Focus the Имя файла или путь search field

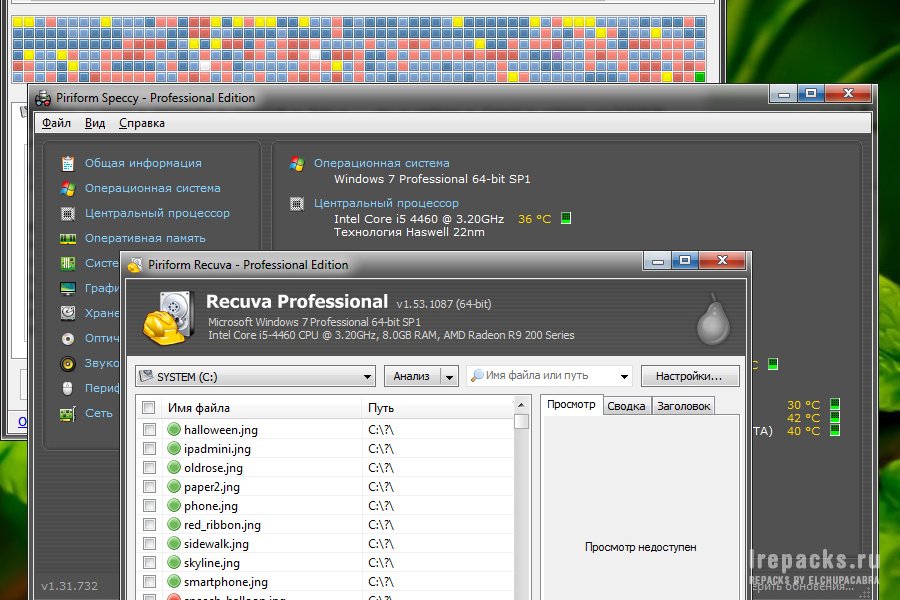click(x=549, y=376)
